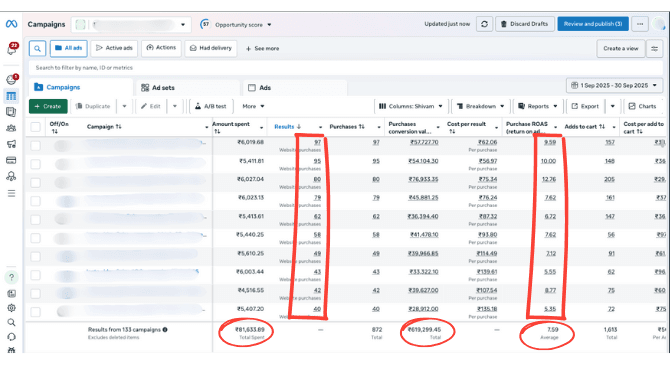Screen dimensions: 670x376
Task: Open notifications bell in sidebar
Action: click(12, 49)
